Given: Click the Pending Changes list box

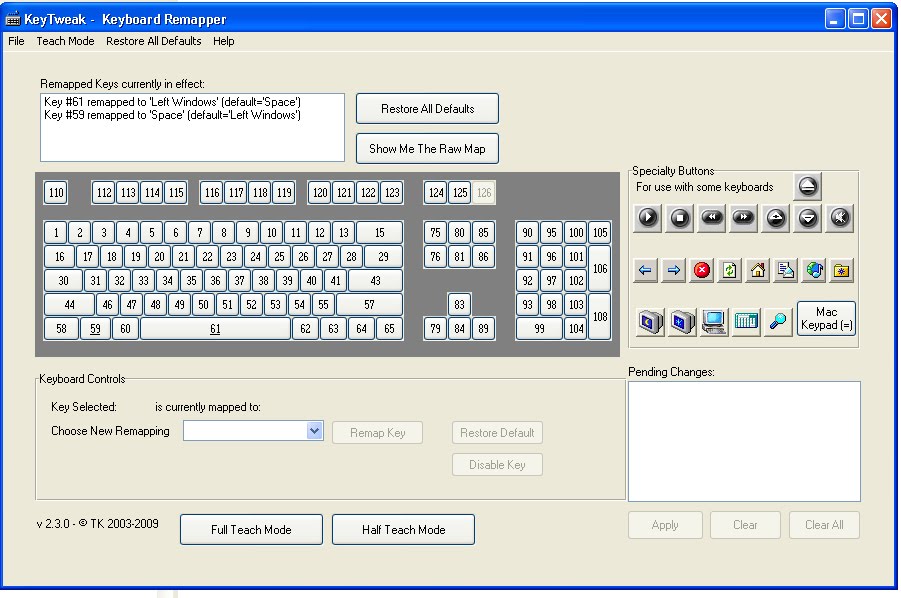Looking at the screenshot, I should (x=744, y=441).
